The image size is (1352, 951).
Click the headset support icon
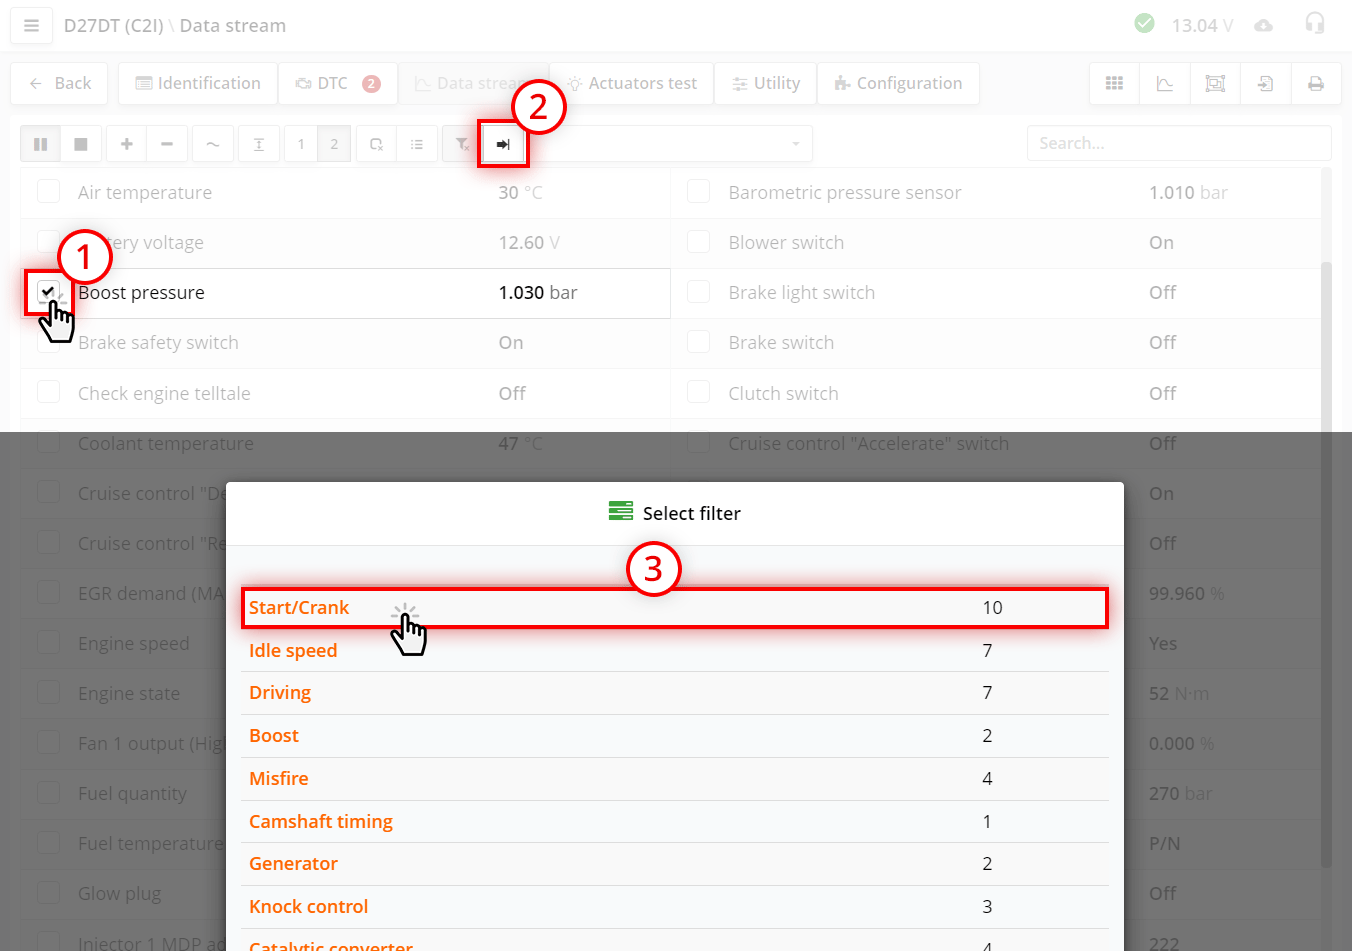point(1314,24)
